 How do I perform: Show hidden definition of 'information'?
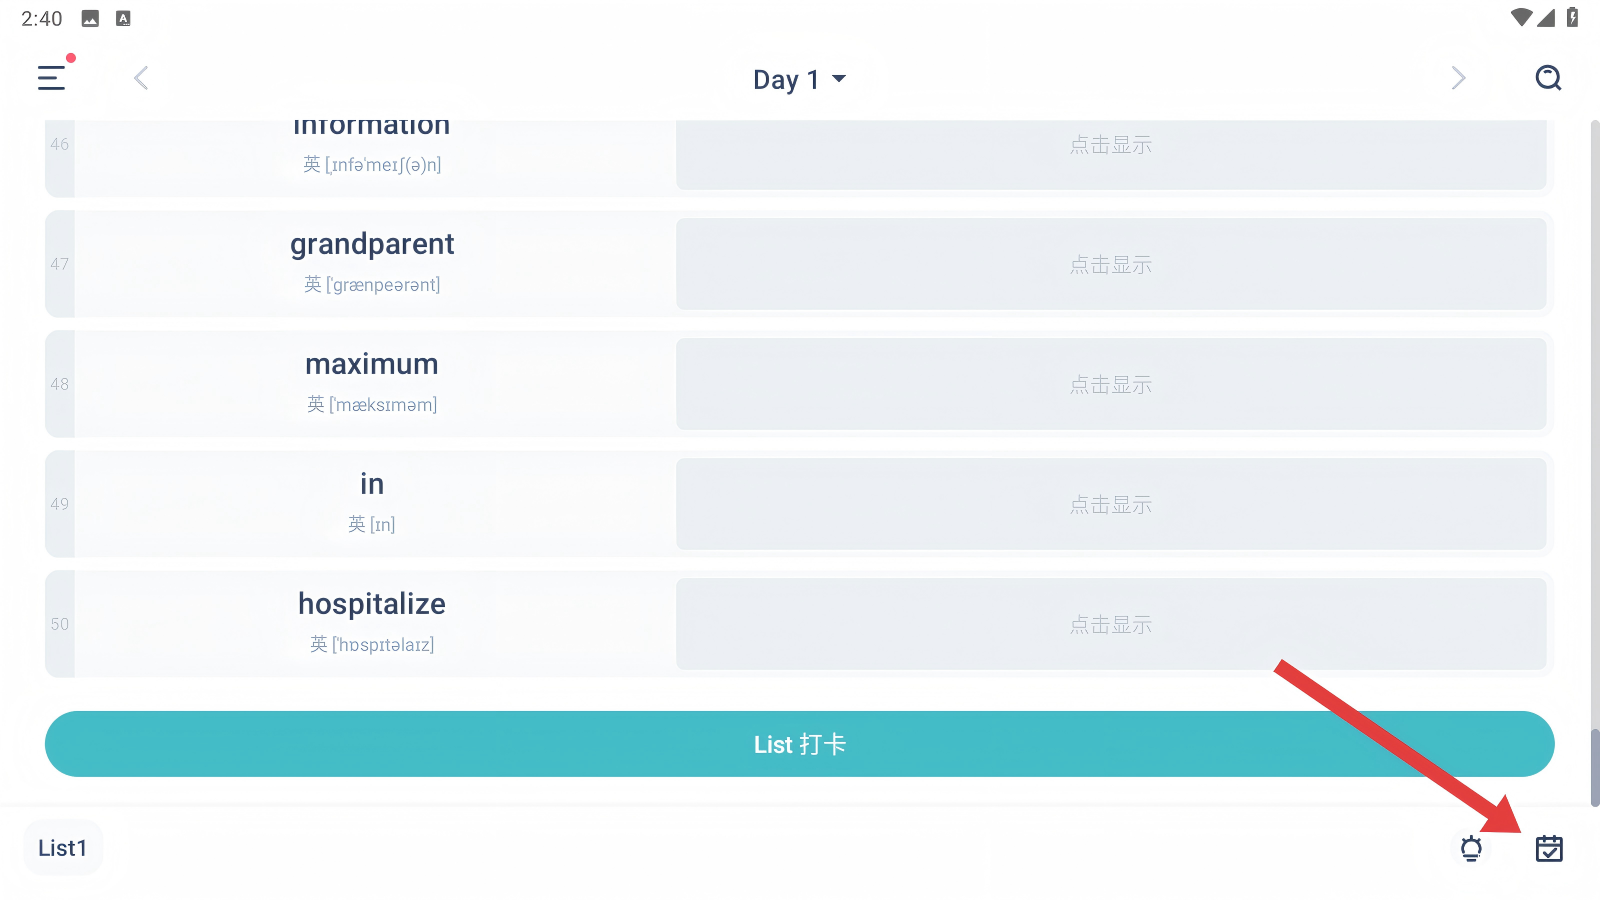[x=1111, y=150]
